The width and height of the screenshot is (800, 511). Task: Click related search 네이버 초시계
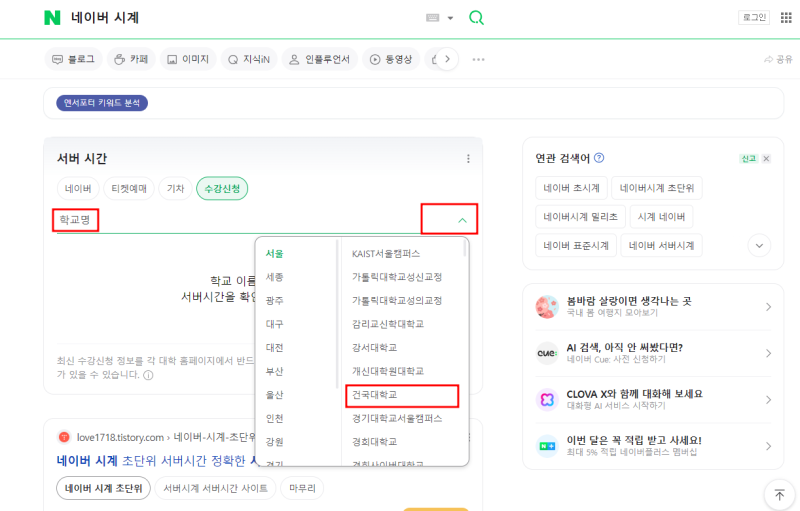[571, 188]
